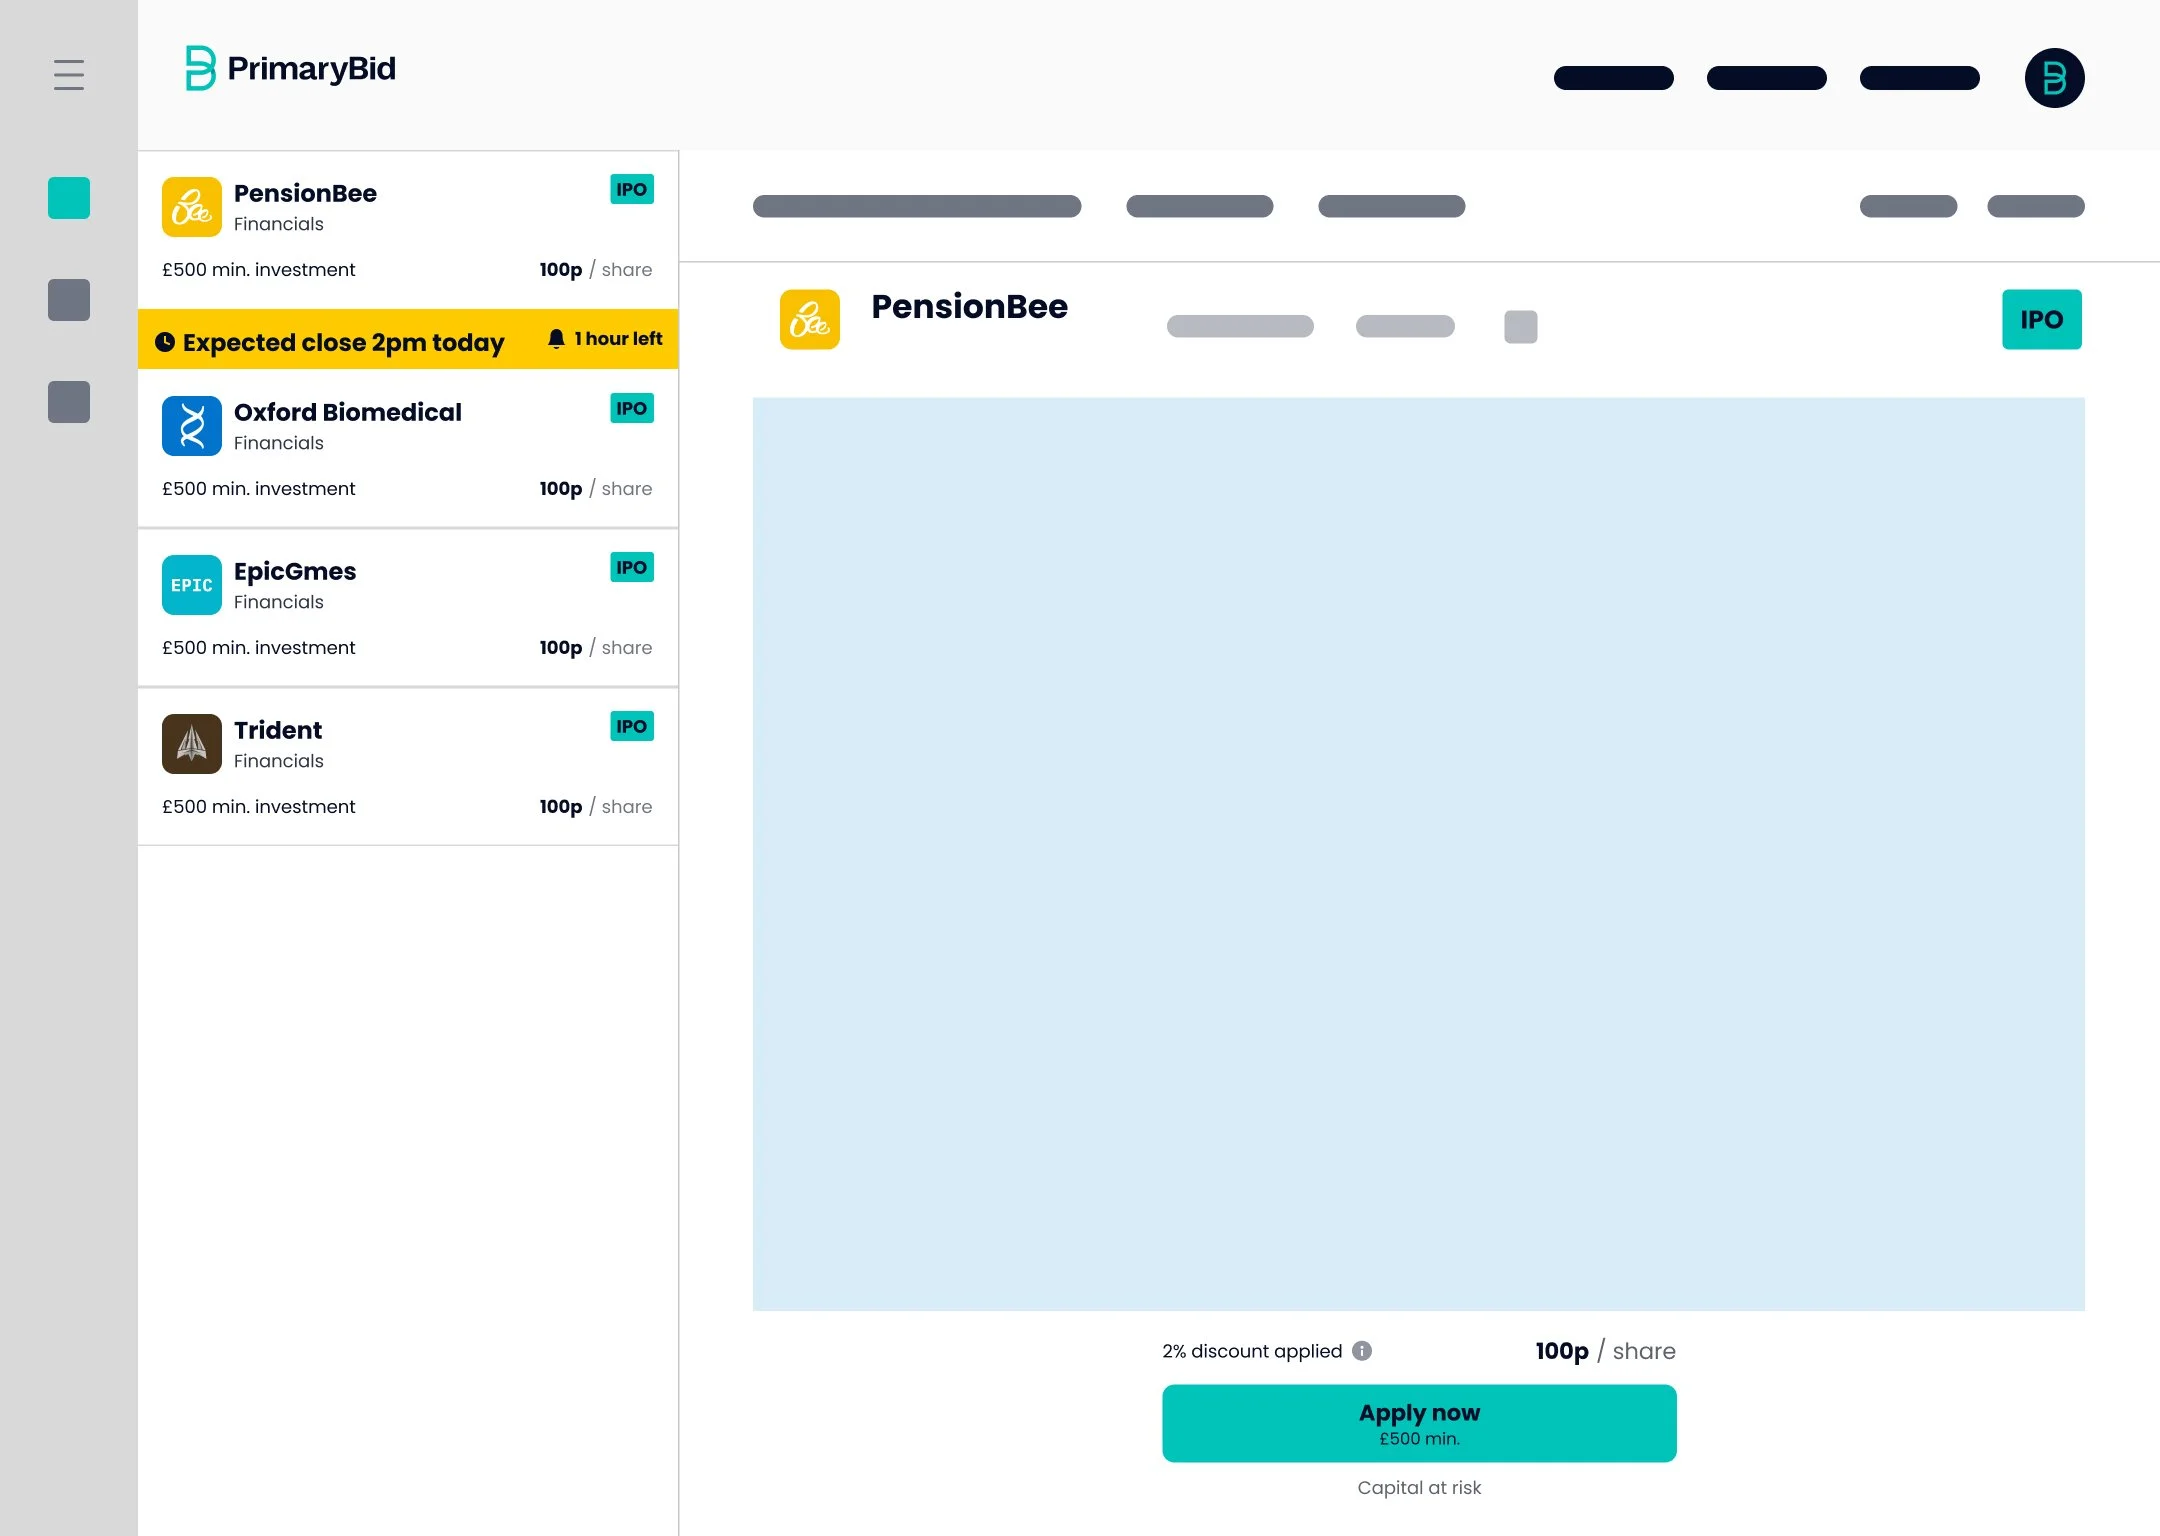The image size is (2160, 1536).
Task: Select the EpicGmes listing
Action: point(408,609)
